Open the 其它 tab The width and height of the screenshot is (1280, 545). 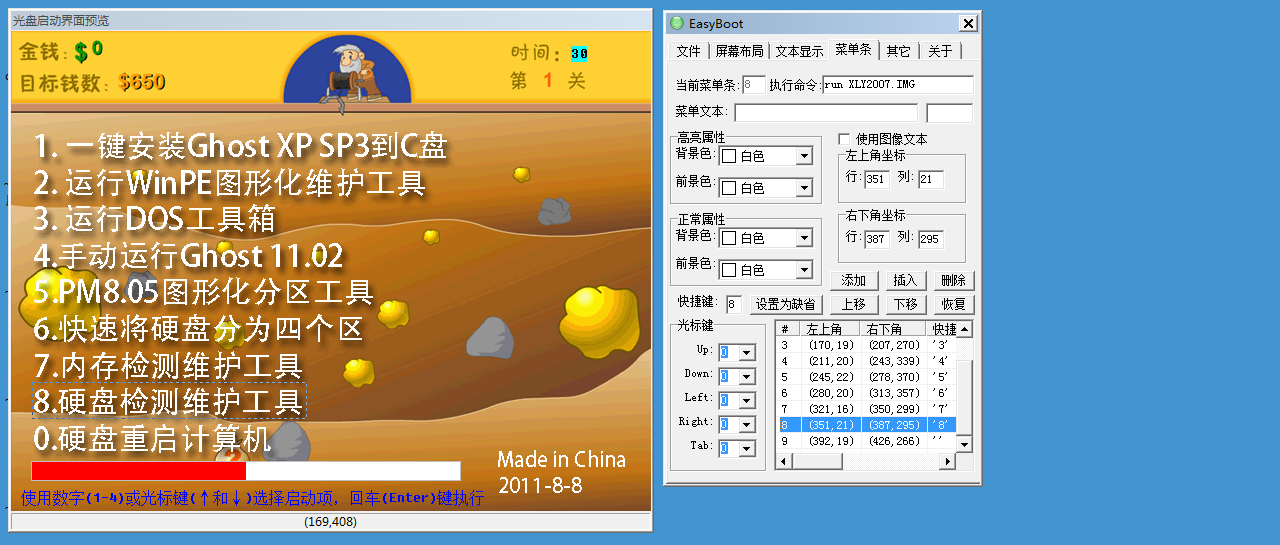tap(898, 51)
